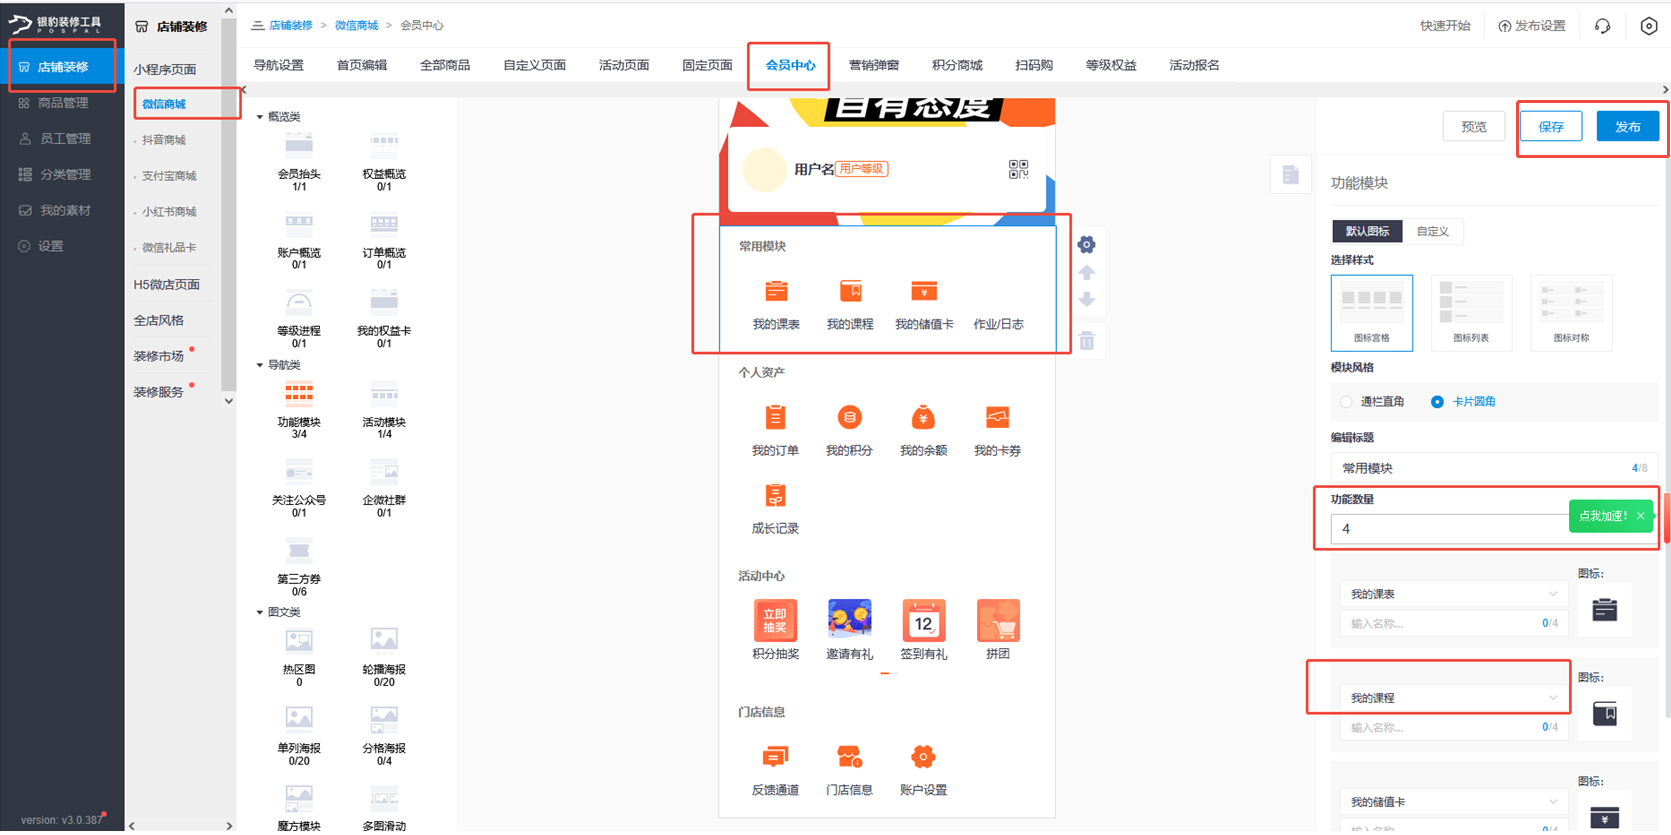1671x835 pixels.
Task: Open module settings gear icon
Action: 1087,245
